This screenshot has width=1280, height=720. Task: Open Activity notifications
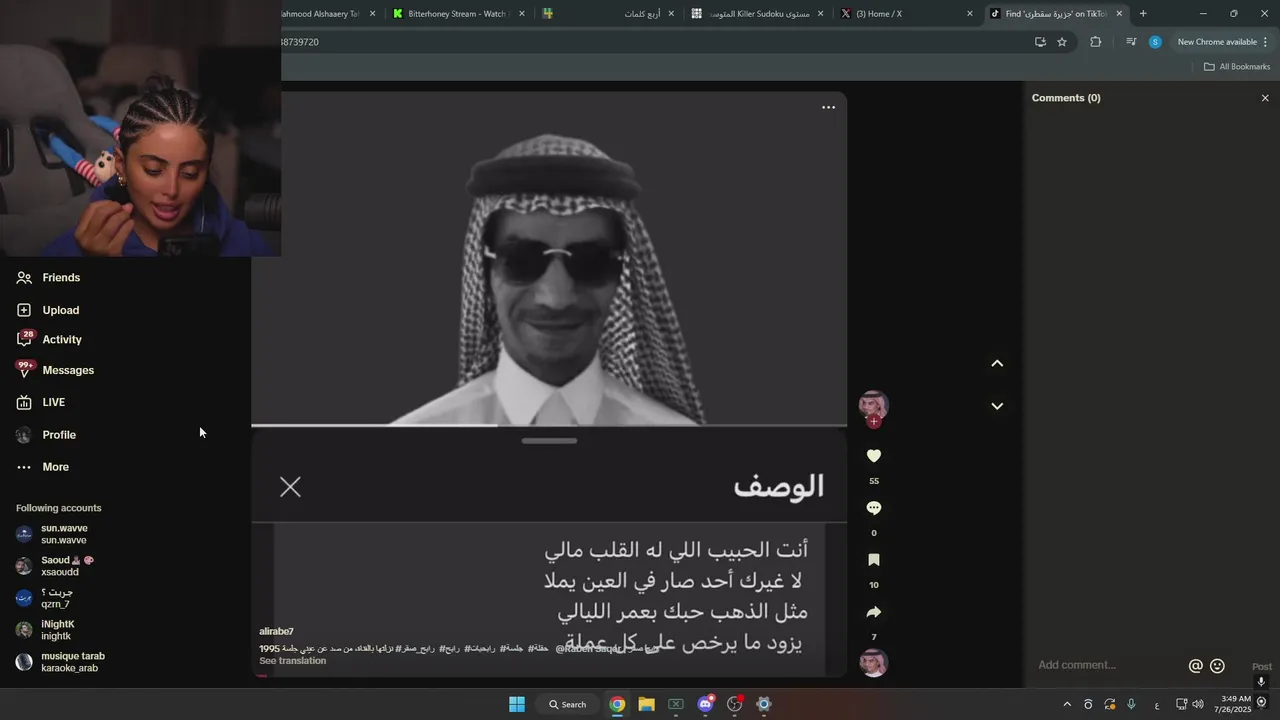coord(49,340)
